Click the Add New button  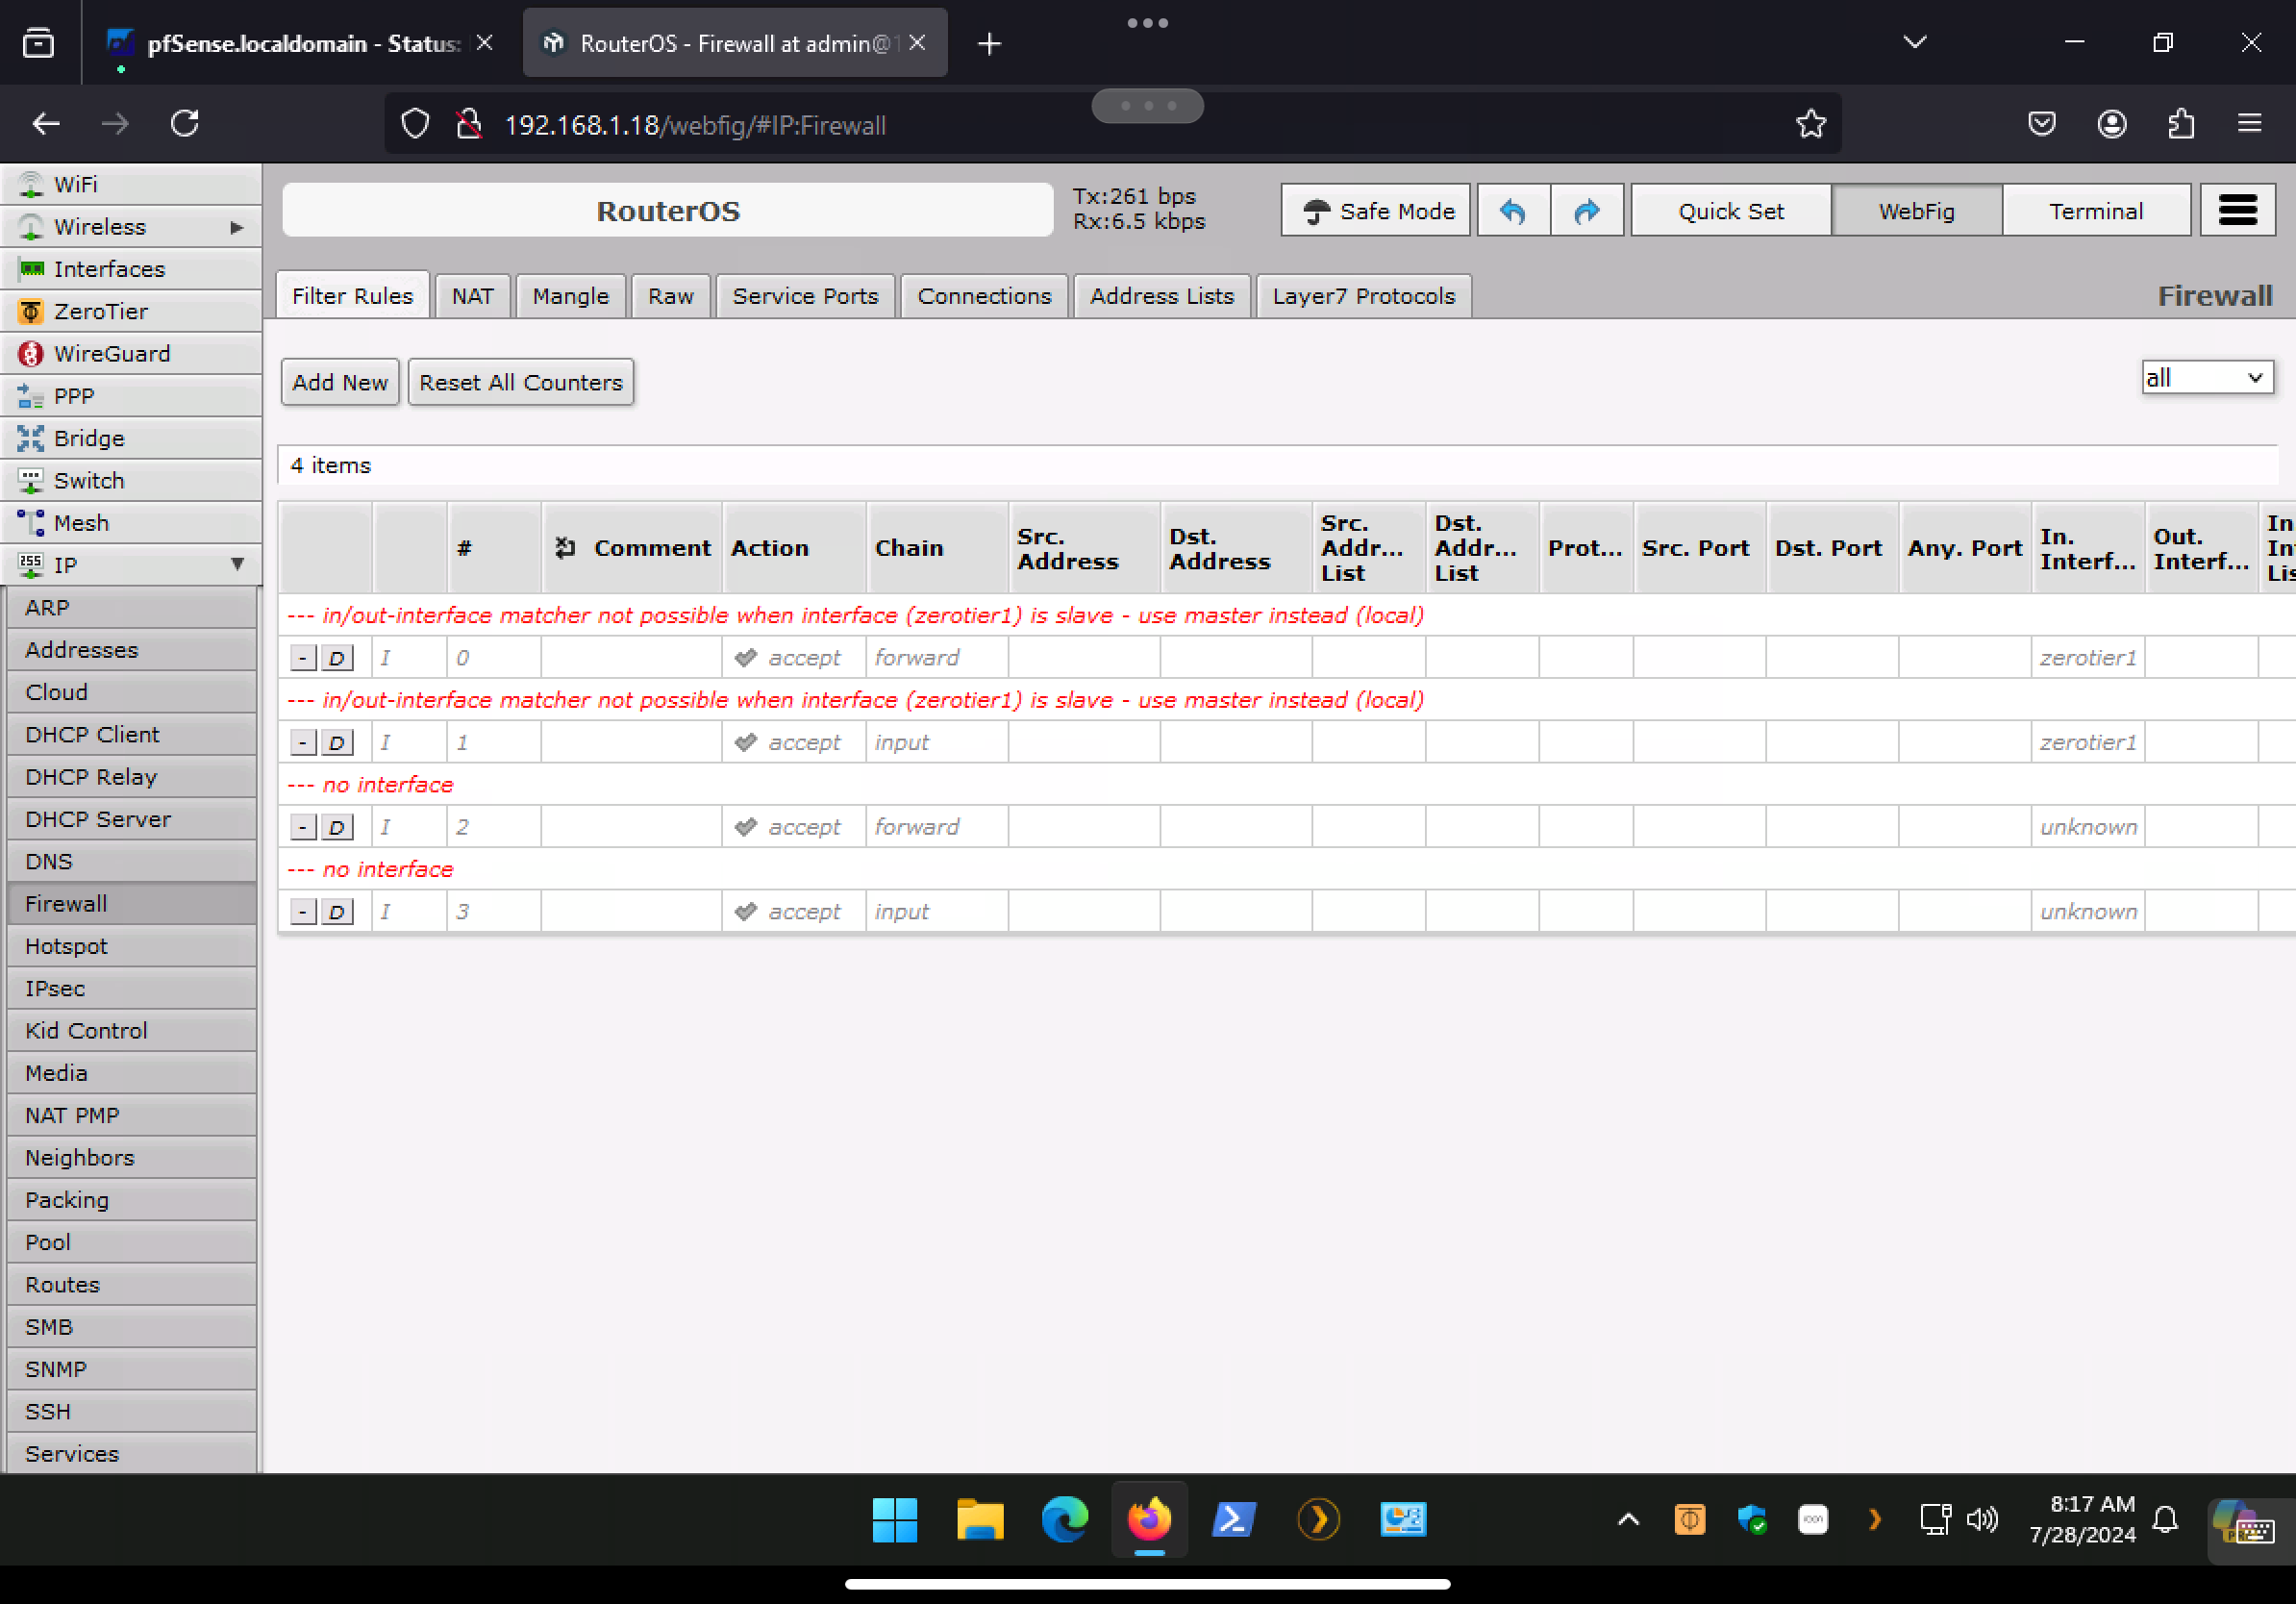point(339,382)
